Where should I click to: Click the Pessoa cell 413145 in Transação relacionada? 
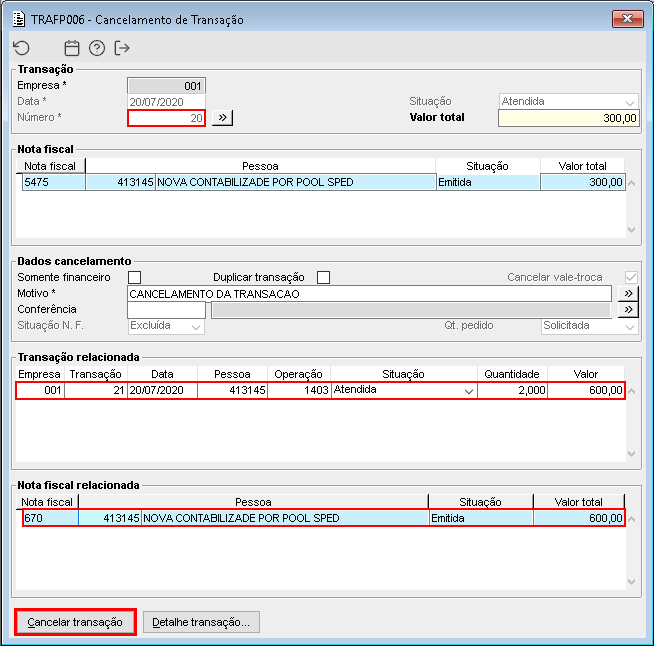(232, 390)
